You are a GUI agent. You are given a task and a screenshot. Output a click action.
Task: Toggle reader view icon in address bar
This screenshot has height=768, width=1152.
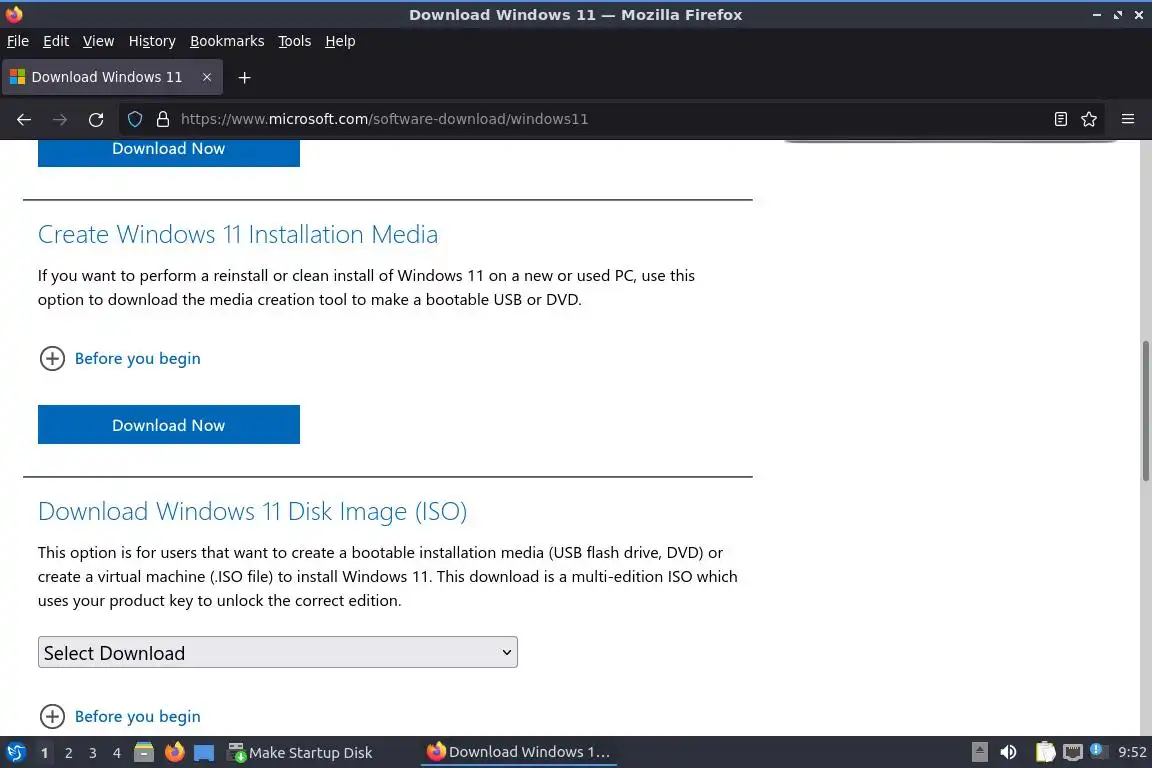pos(1060,119)
